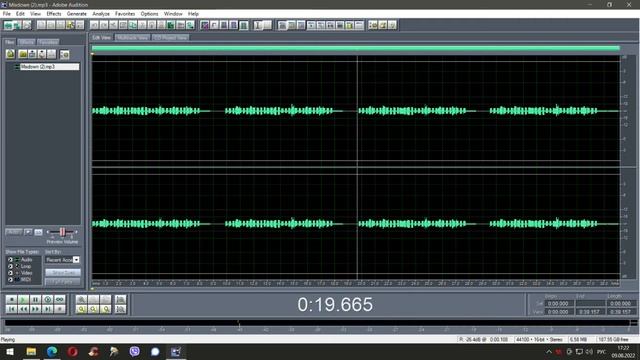Open the File menu
The height and width of the screenshot is (360, 640).
(x=7, y=13)
